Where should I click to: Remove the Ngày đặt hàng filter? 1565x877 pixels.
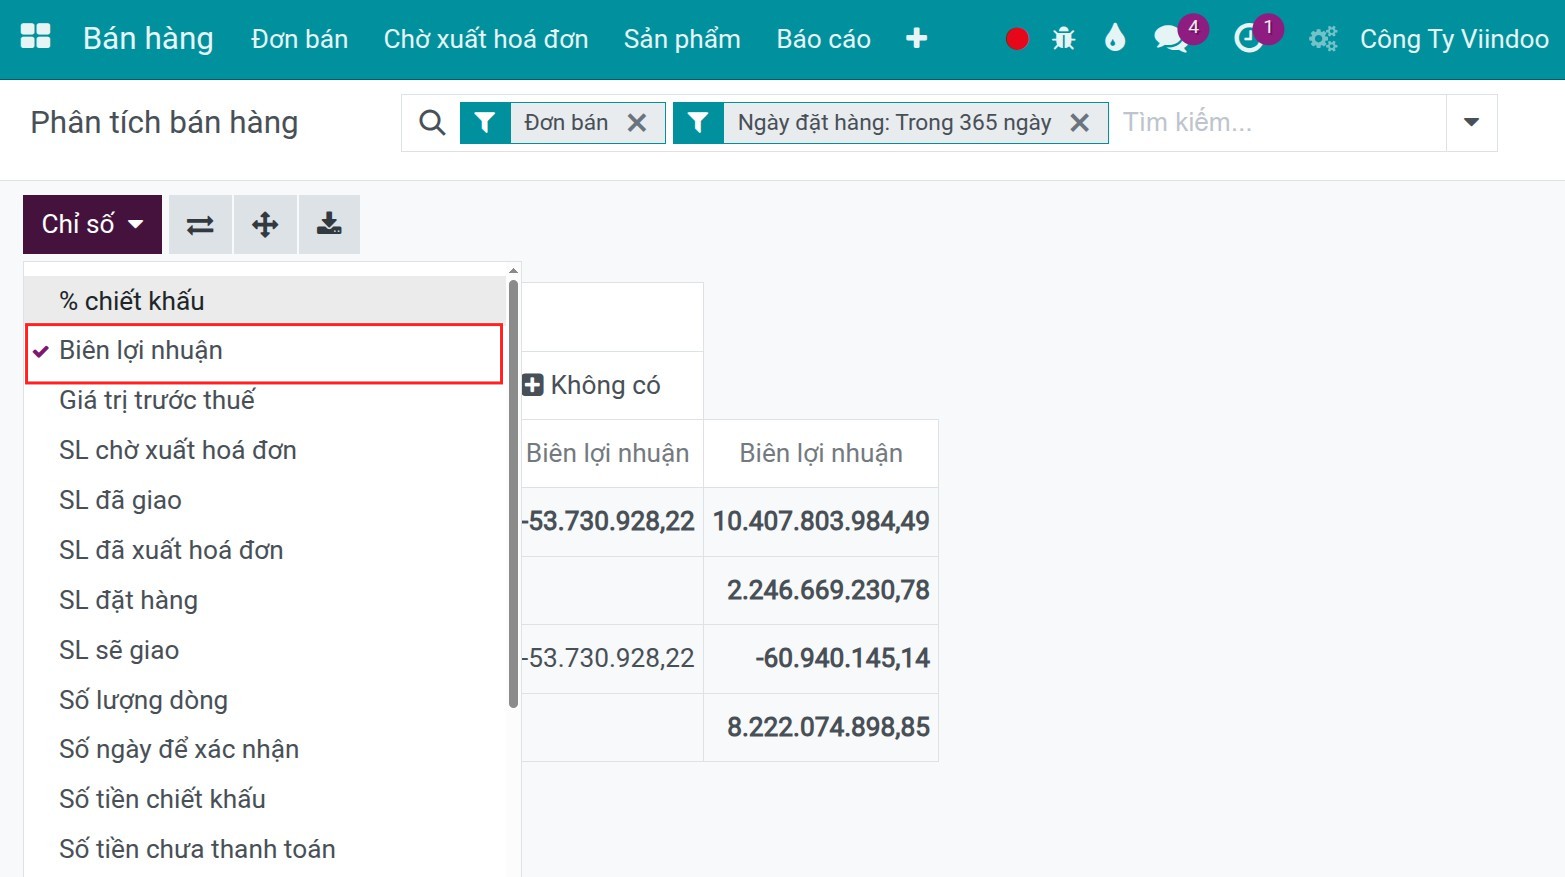1080,122
